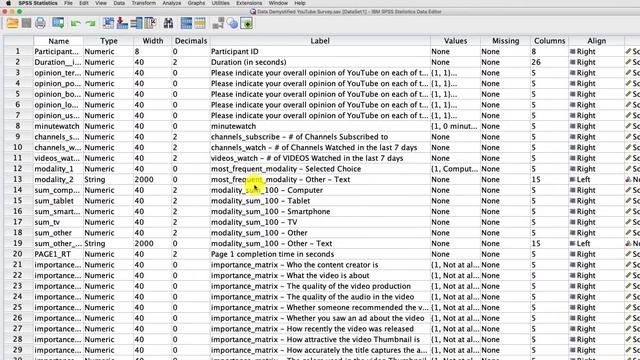Click the Columns column header
This screenshot has height=360, width=640.
[x=549, y=41]
